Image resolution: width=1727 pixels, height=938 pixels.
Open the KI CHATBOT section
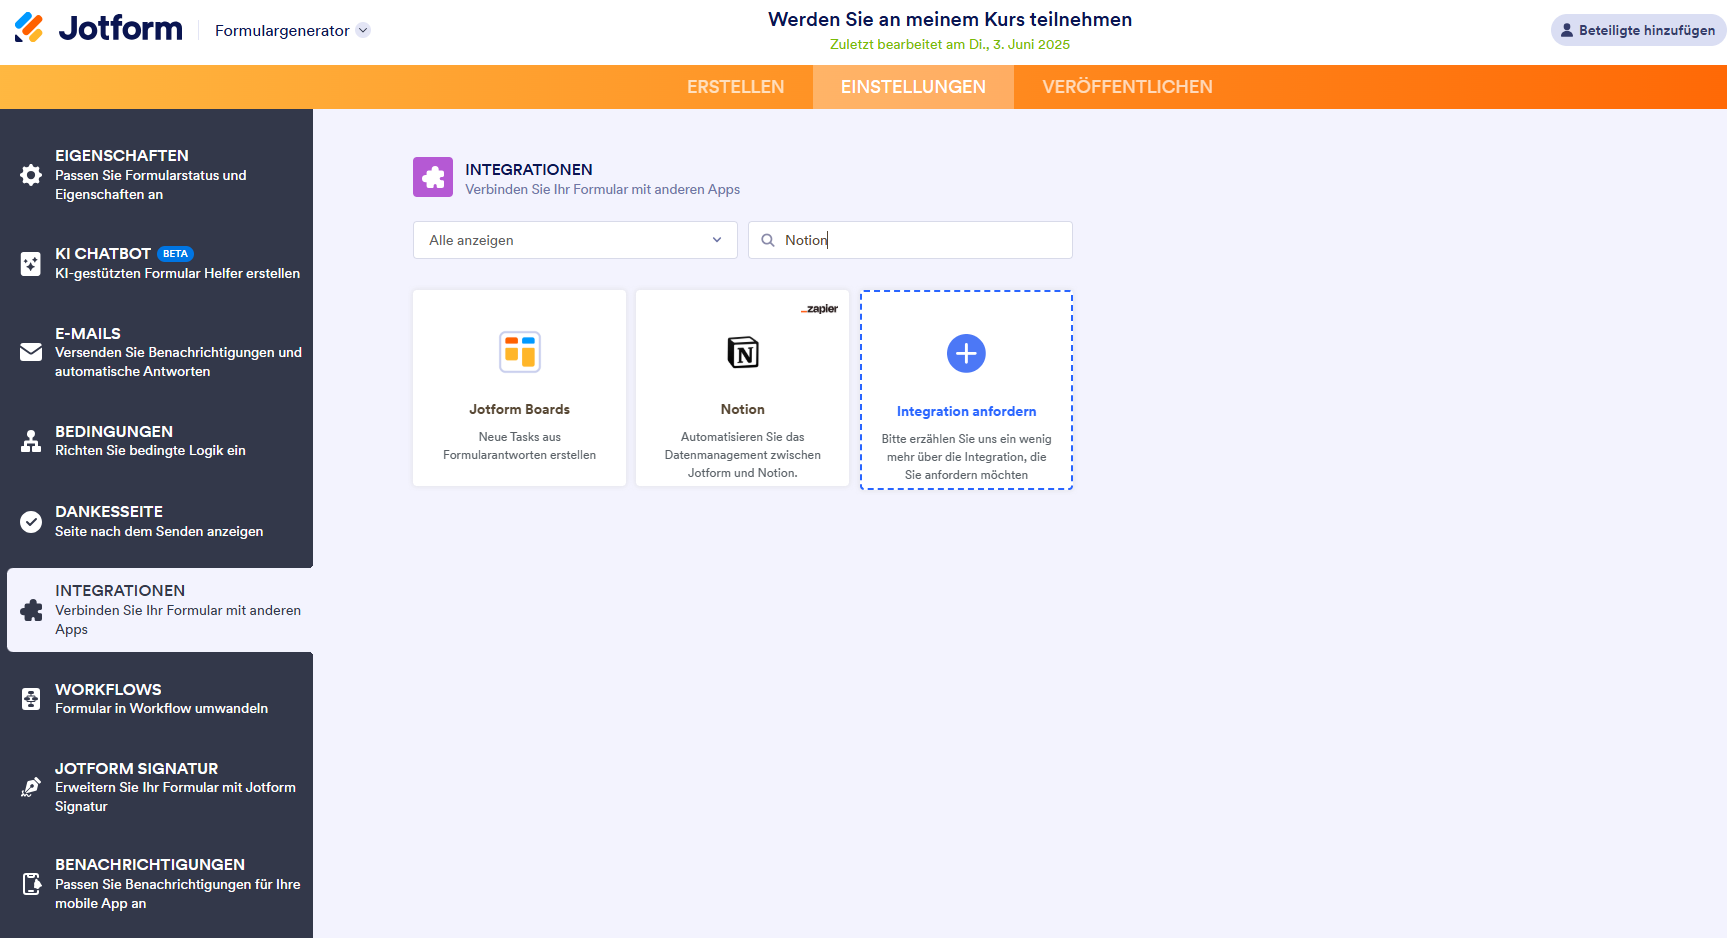point(157,264)
